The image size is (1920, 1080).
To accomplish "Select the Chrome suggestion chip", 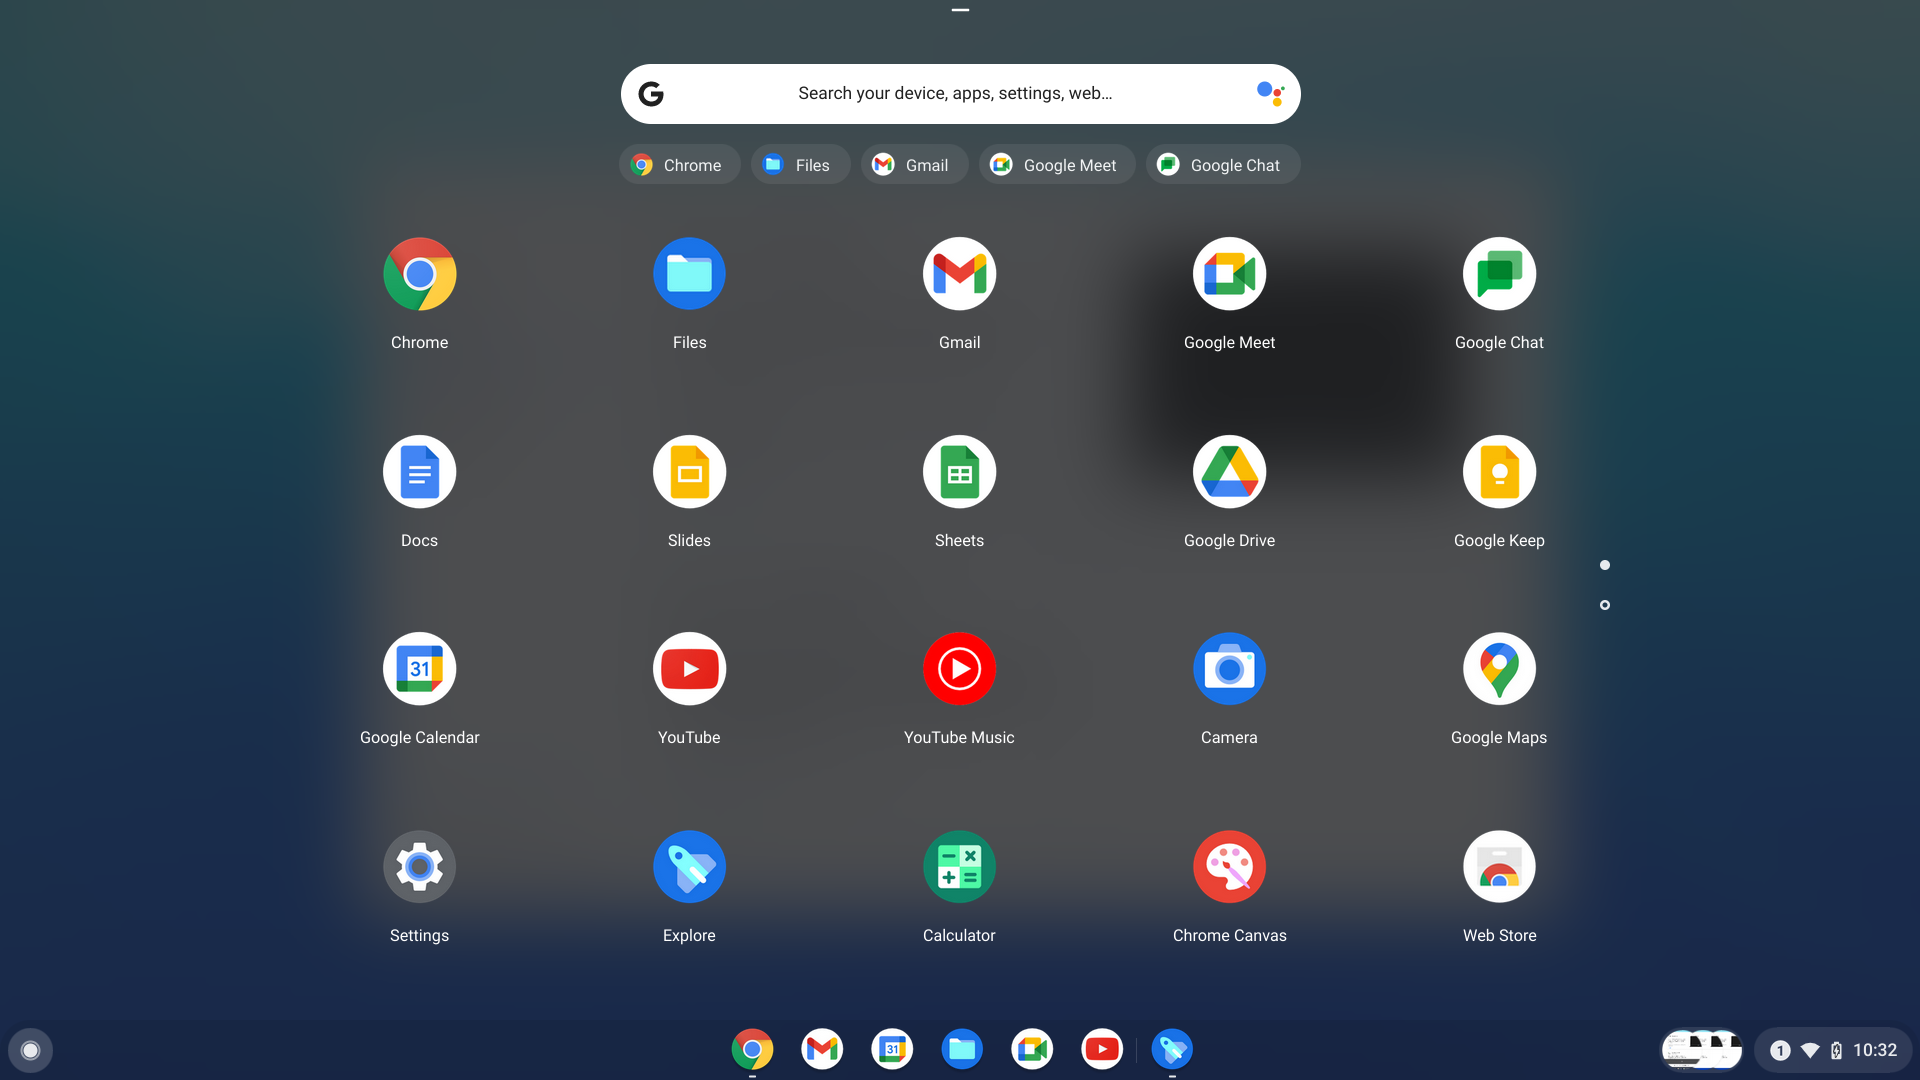I will (x=680, y=165).
